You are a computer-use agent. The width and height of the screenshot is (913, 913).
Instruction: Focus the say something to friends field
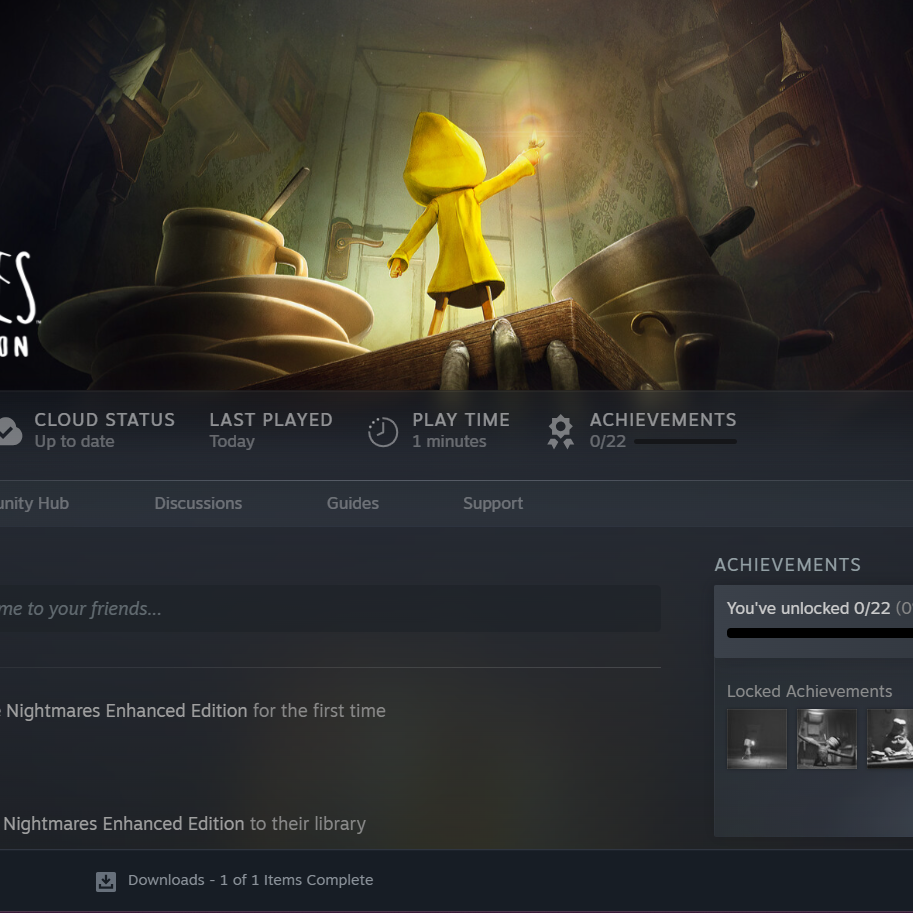click(x=330, y=608)
